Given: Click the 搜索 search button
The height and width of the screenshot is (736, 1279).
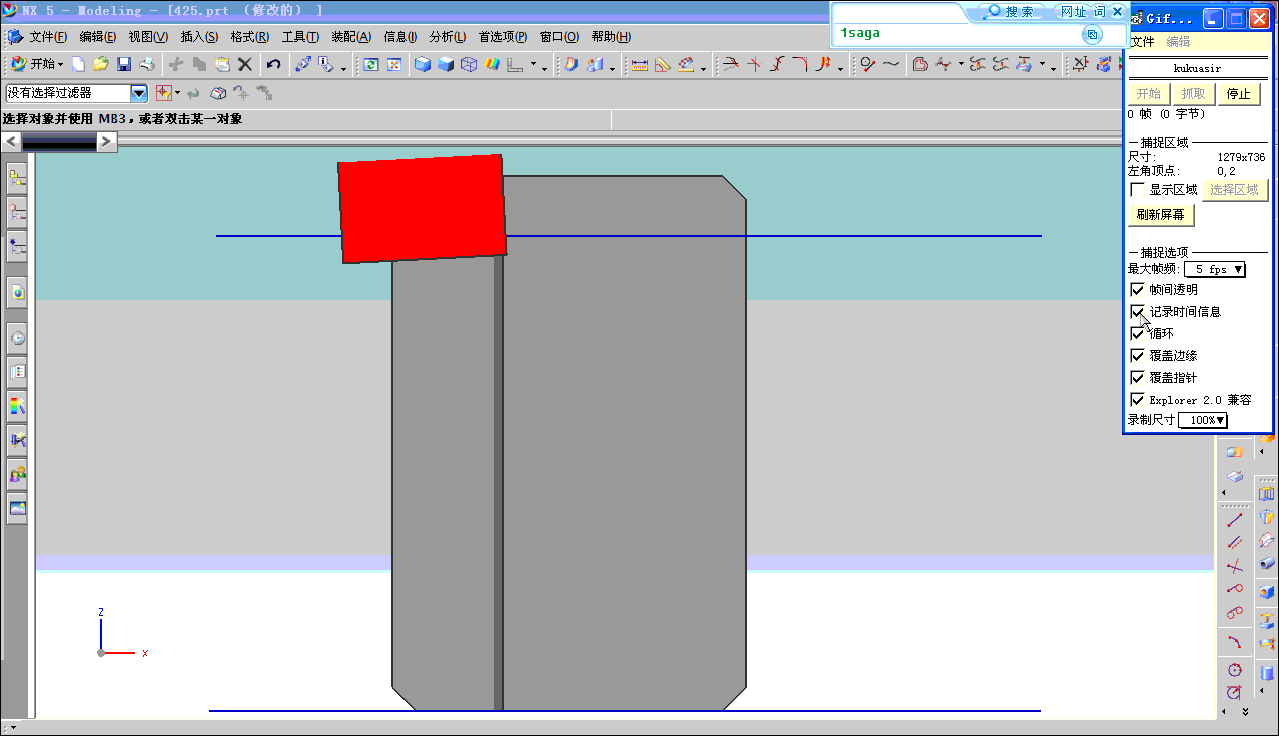Looking at the screenshot, I should (x=1011, y=12).
